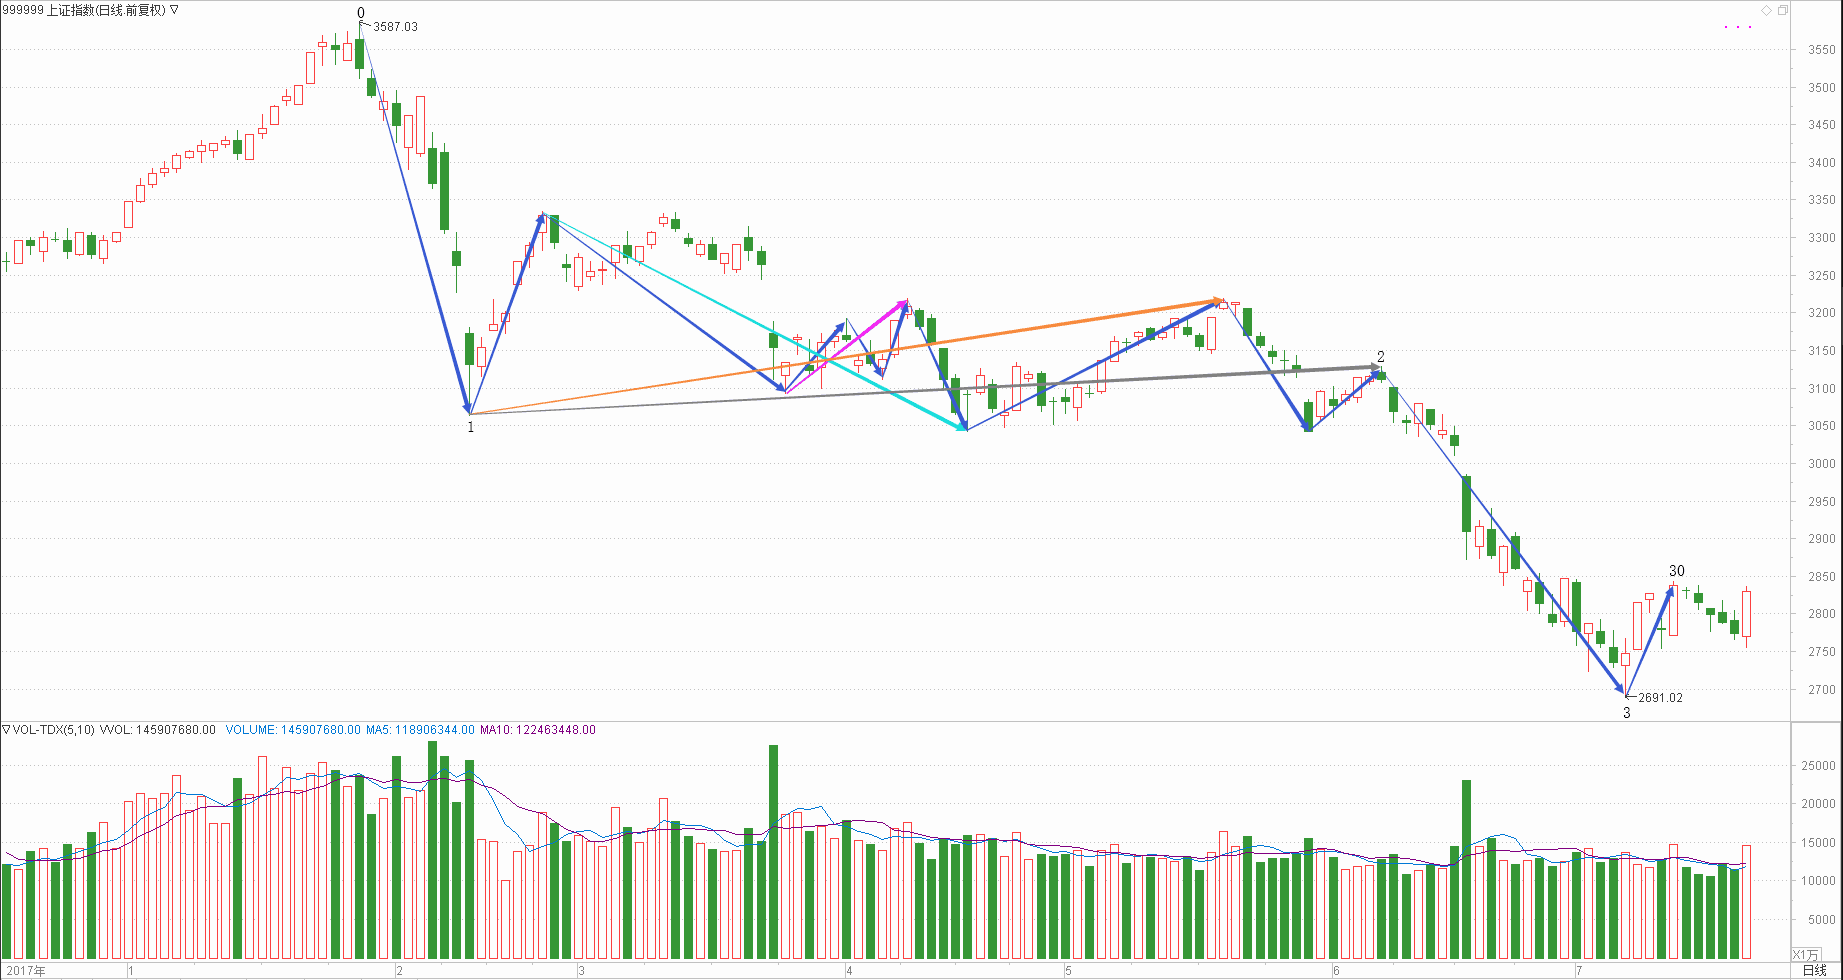
Task: Expand the VOL-TDX indicator dropdown triangle
Action: (6, 730)
